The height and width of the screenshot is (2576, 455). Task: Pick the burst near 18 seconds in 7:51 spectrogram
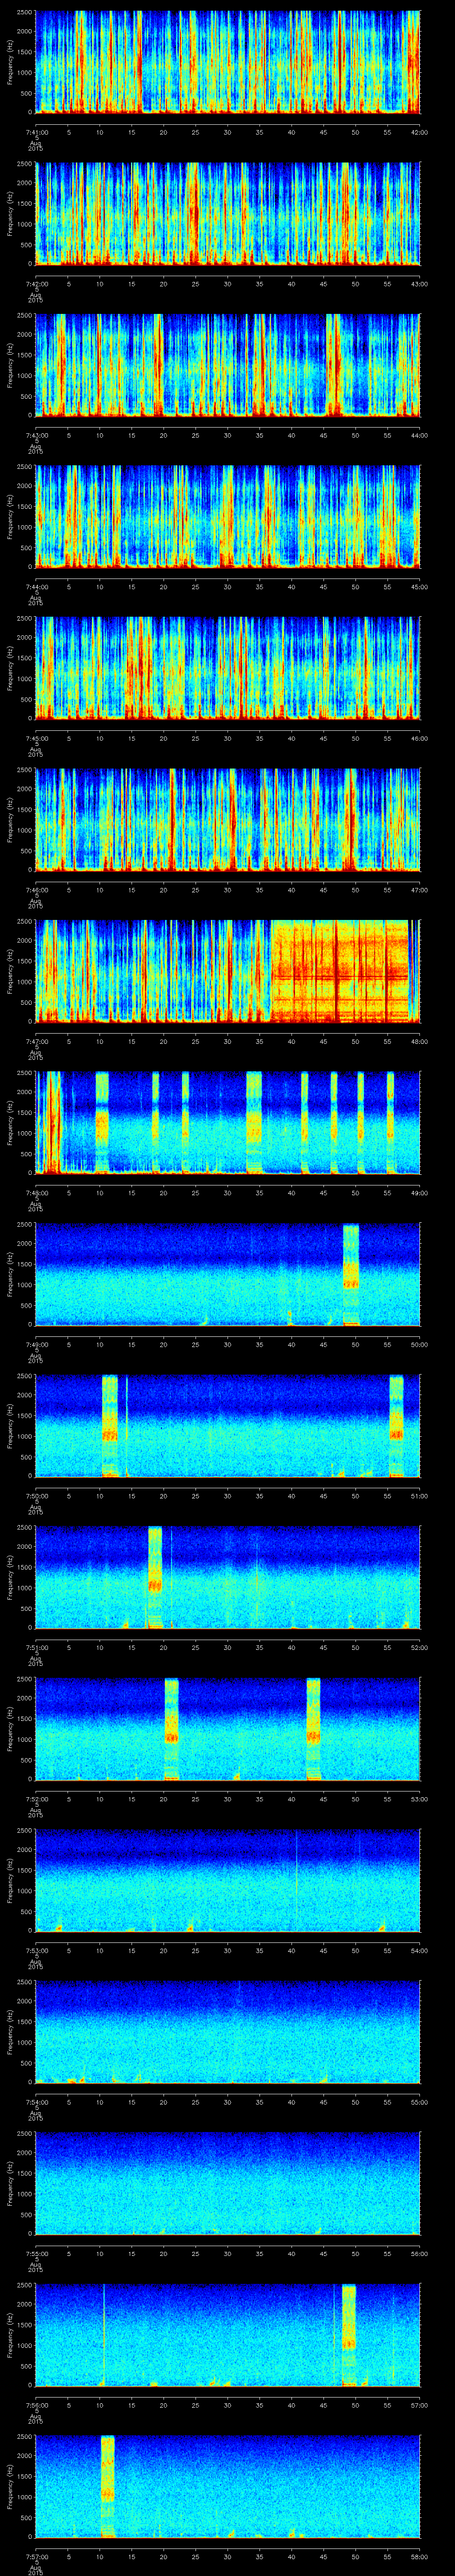click(154, 1577)
